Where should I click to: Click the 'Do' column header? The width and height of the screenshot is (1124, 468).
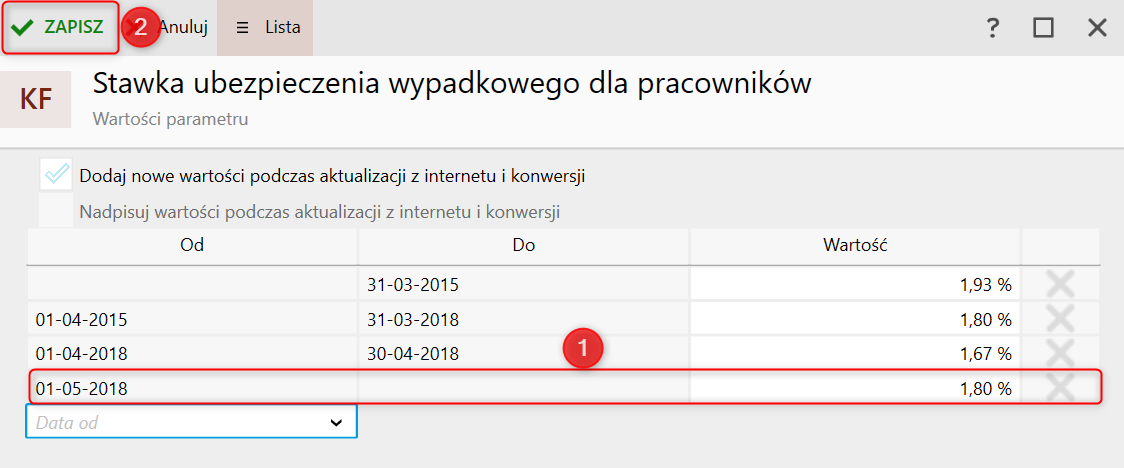(524, 245)
